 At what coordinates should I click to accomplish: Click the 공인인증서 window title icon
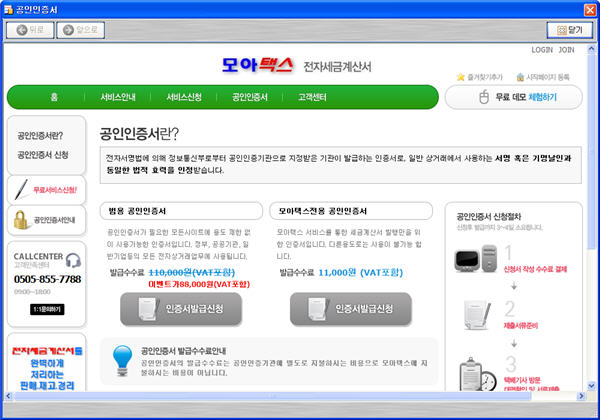8,9
